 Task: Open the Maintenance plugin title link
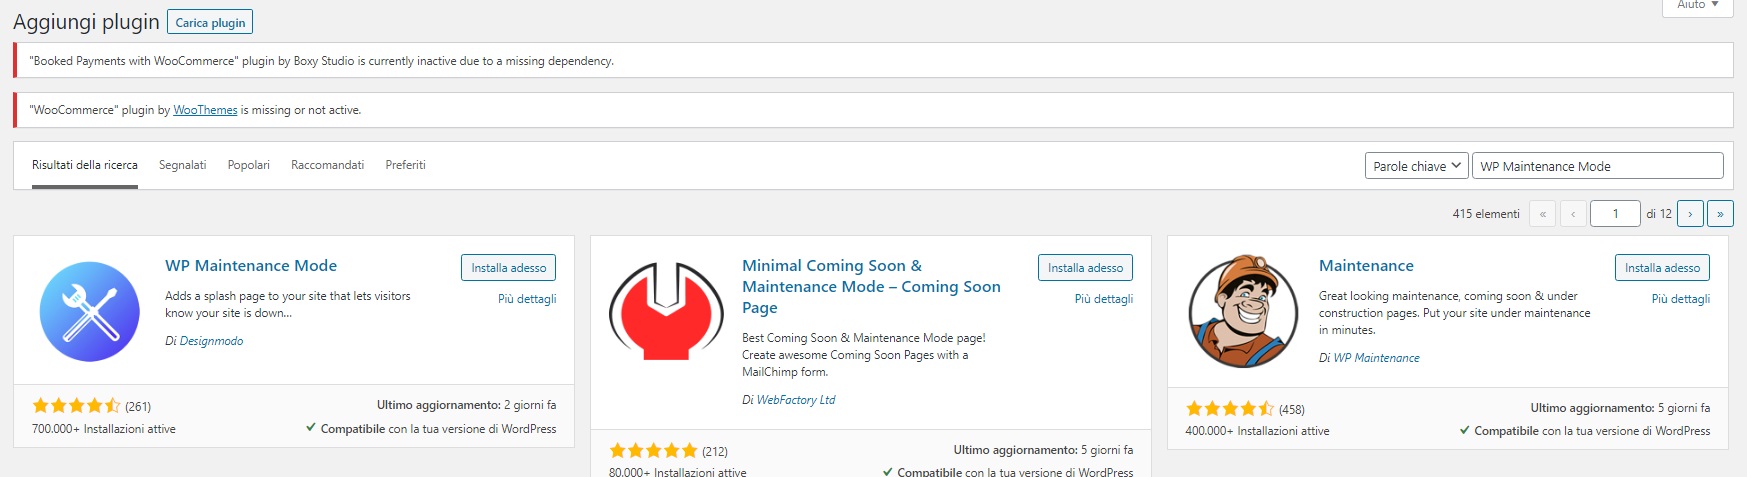point(1366,265)
